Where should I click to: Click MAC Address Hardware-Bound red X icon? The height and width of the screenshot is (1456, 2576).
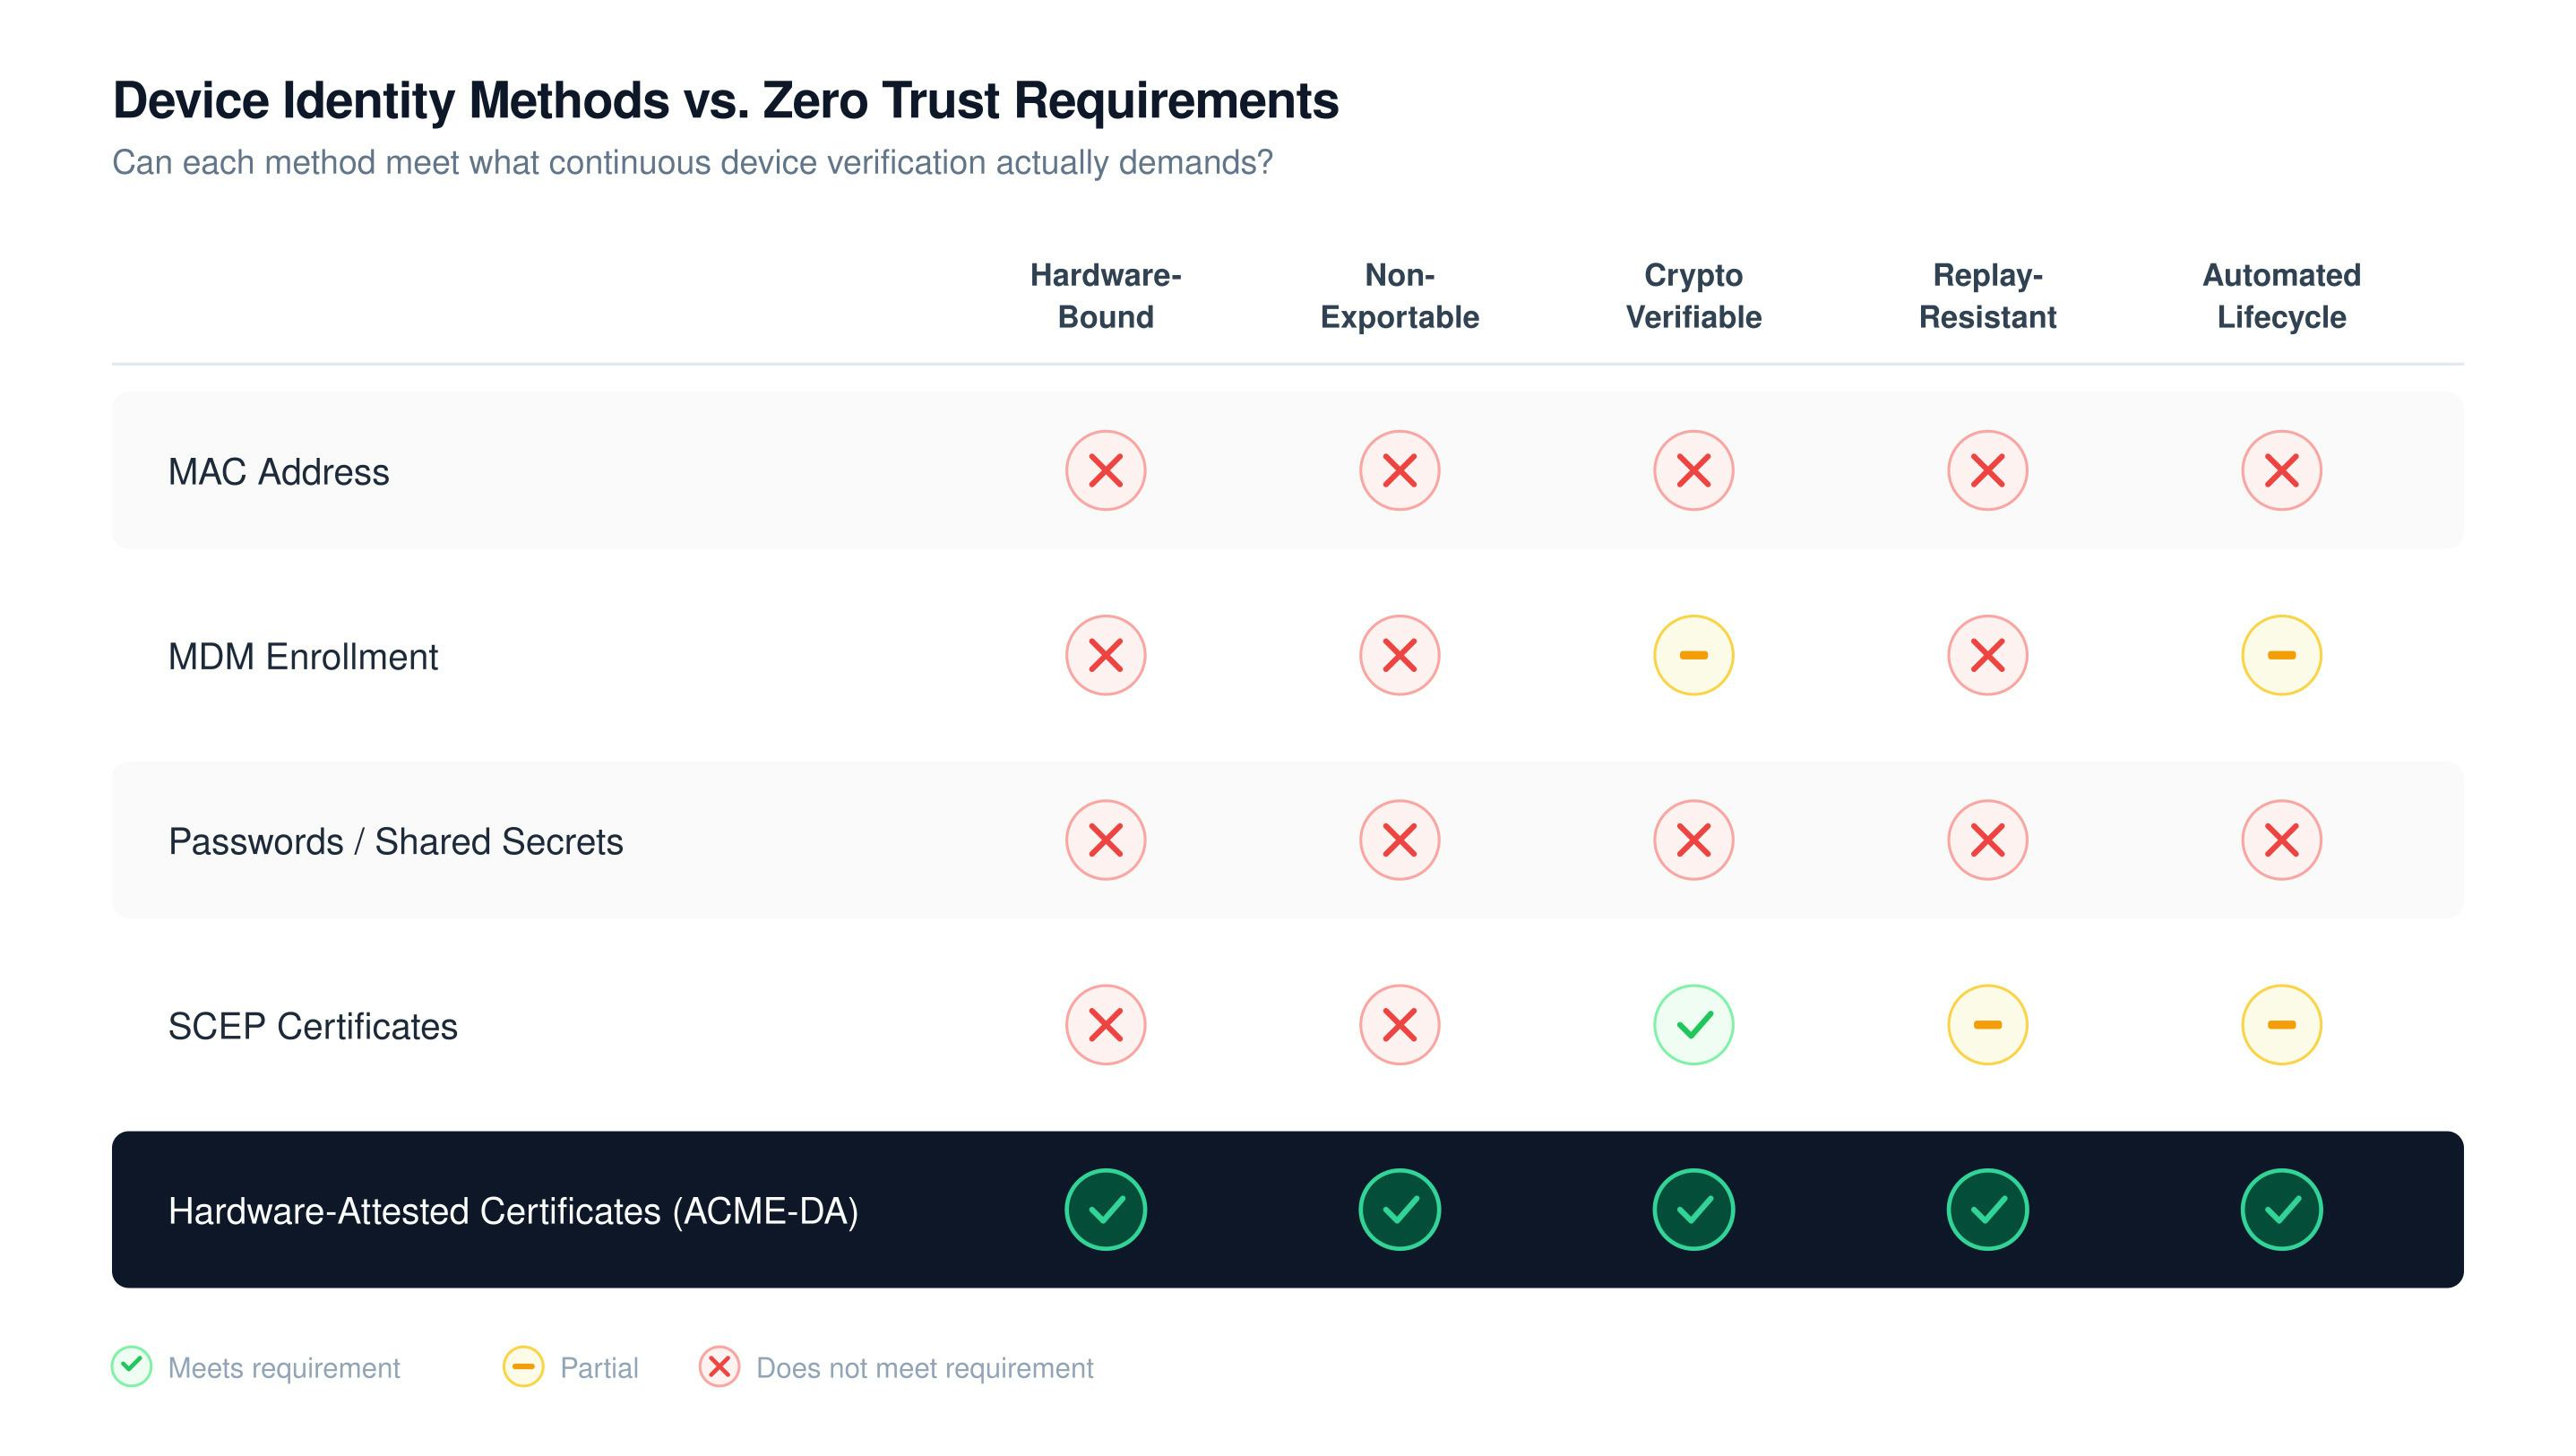[1105, 470]
